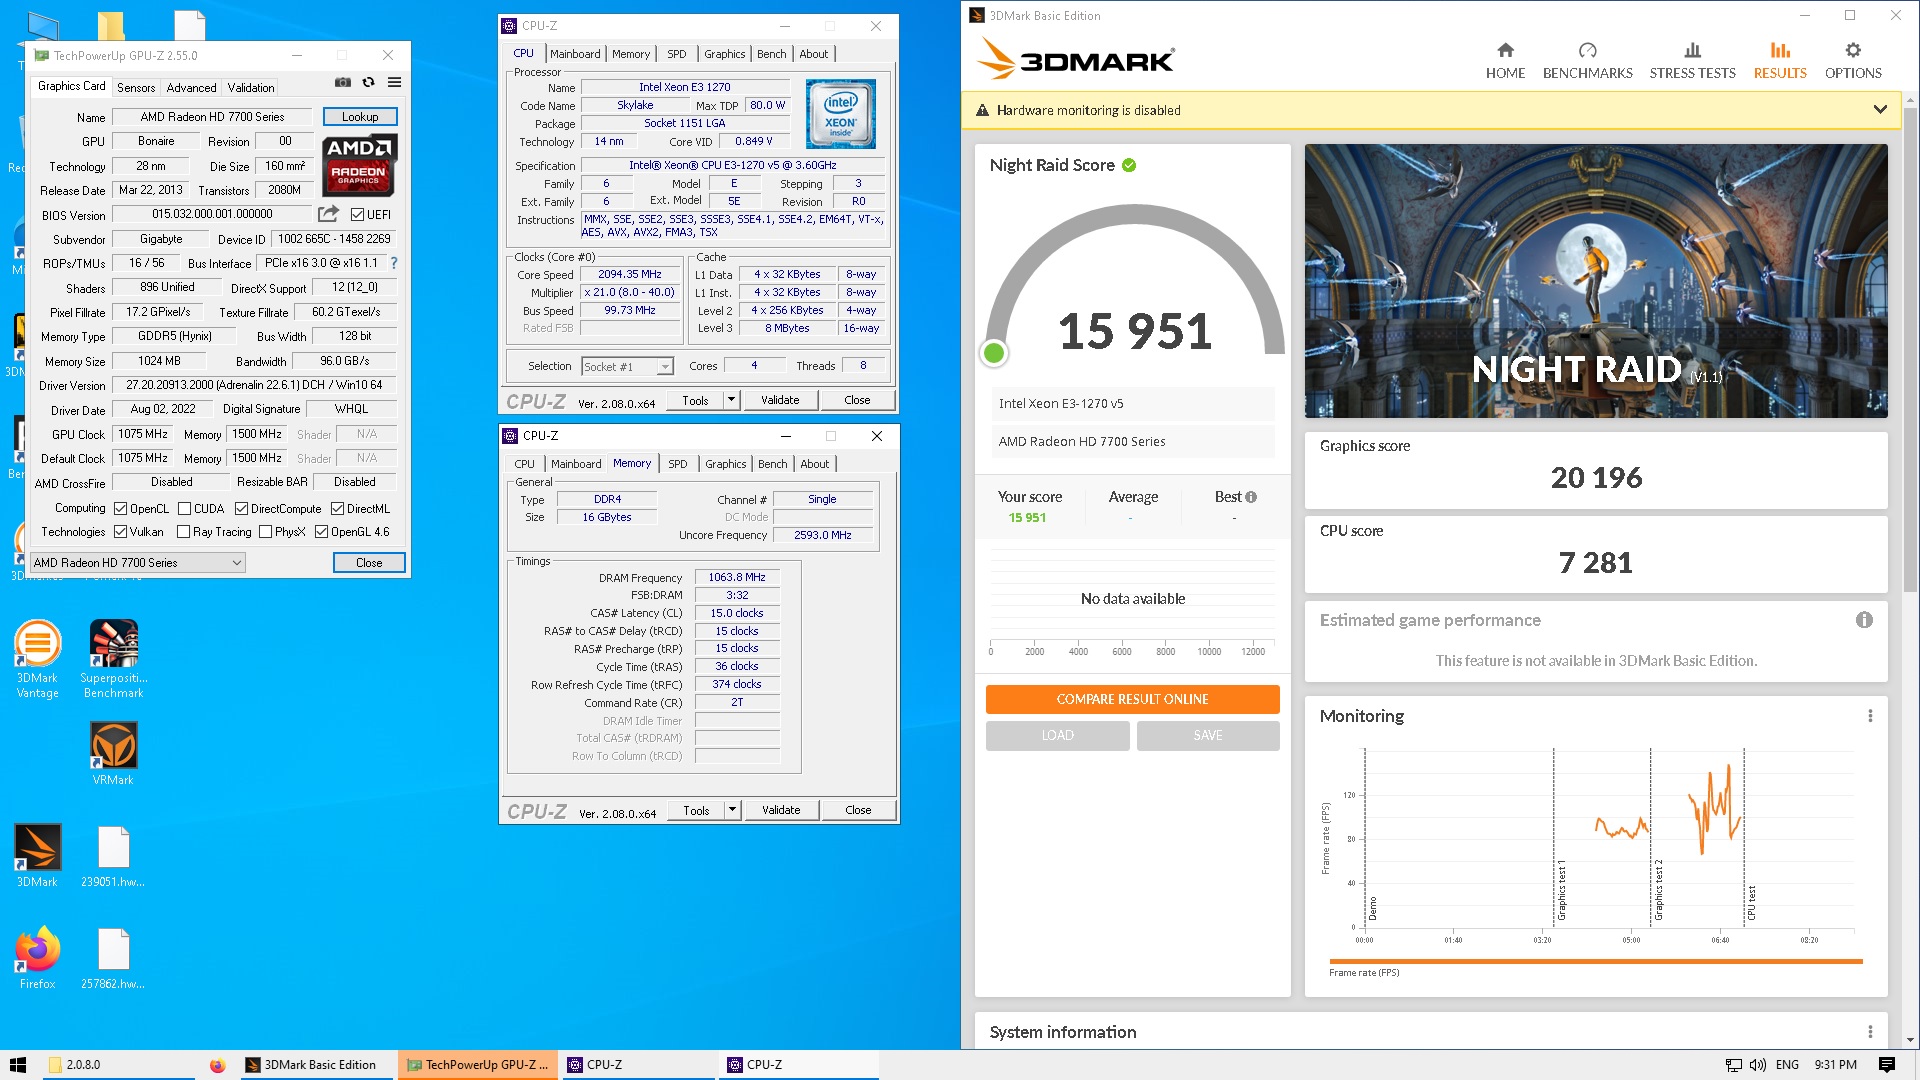
Task: Toggle the OpenGL 4.6 checkbox
Action: 321,532
